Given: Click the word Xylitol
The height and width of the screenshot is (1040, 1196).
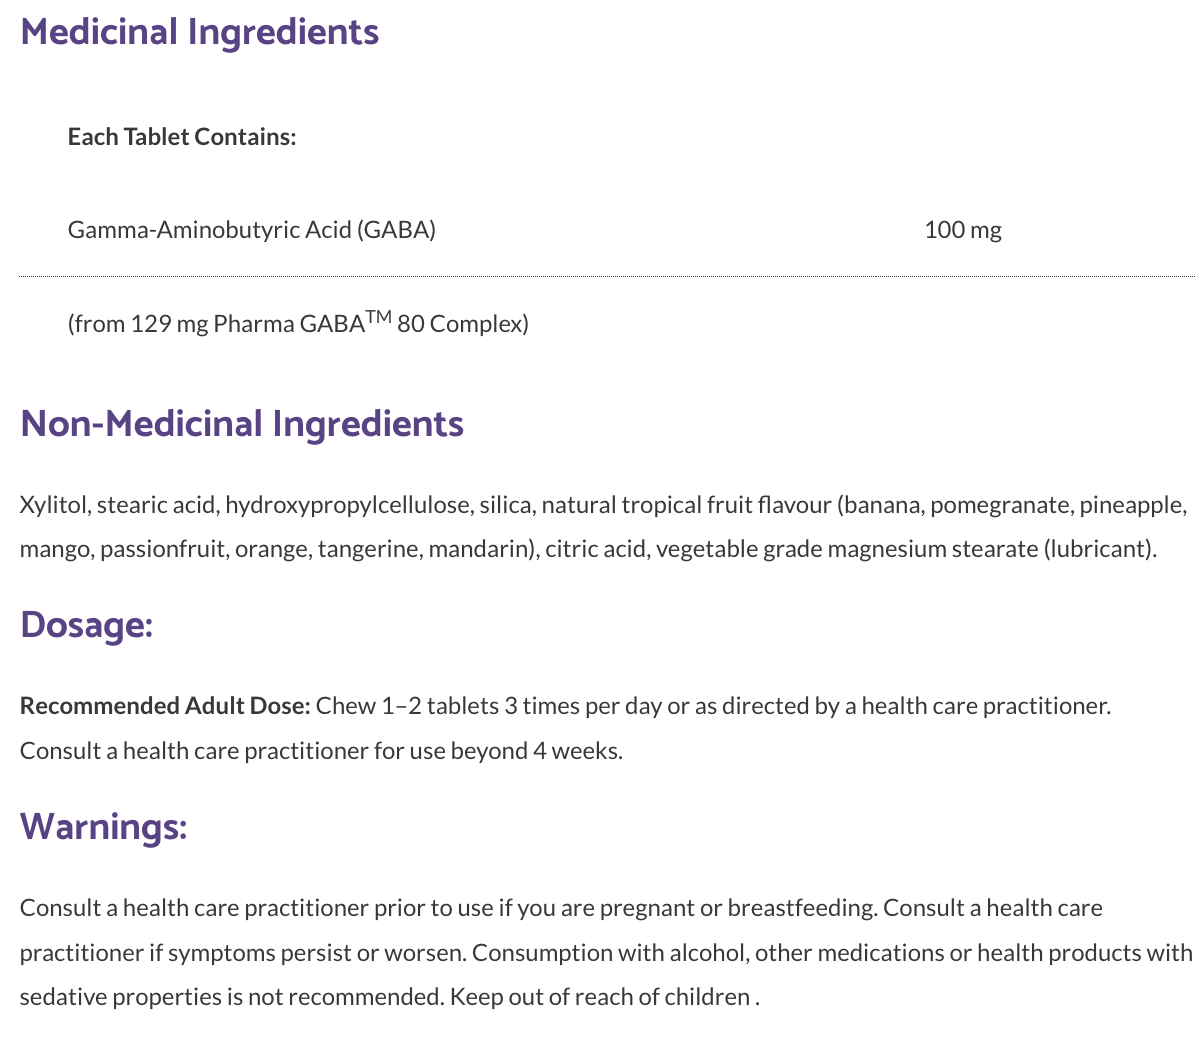Looking at the screenshot, I should point(54,505).
